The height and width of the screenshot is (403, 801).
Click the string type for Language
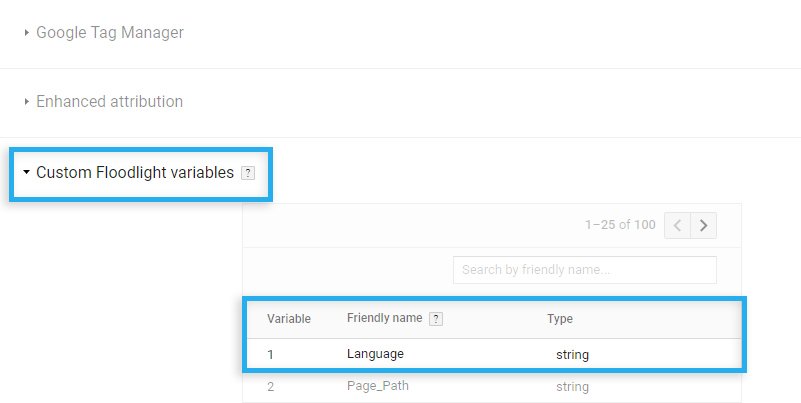572,354
